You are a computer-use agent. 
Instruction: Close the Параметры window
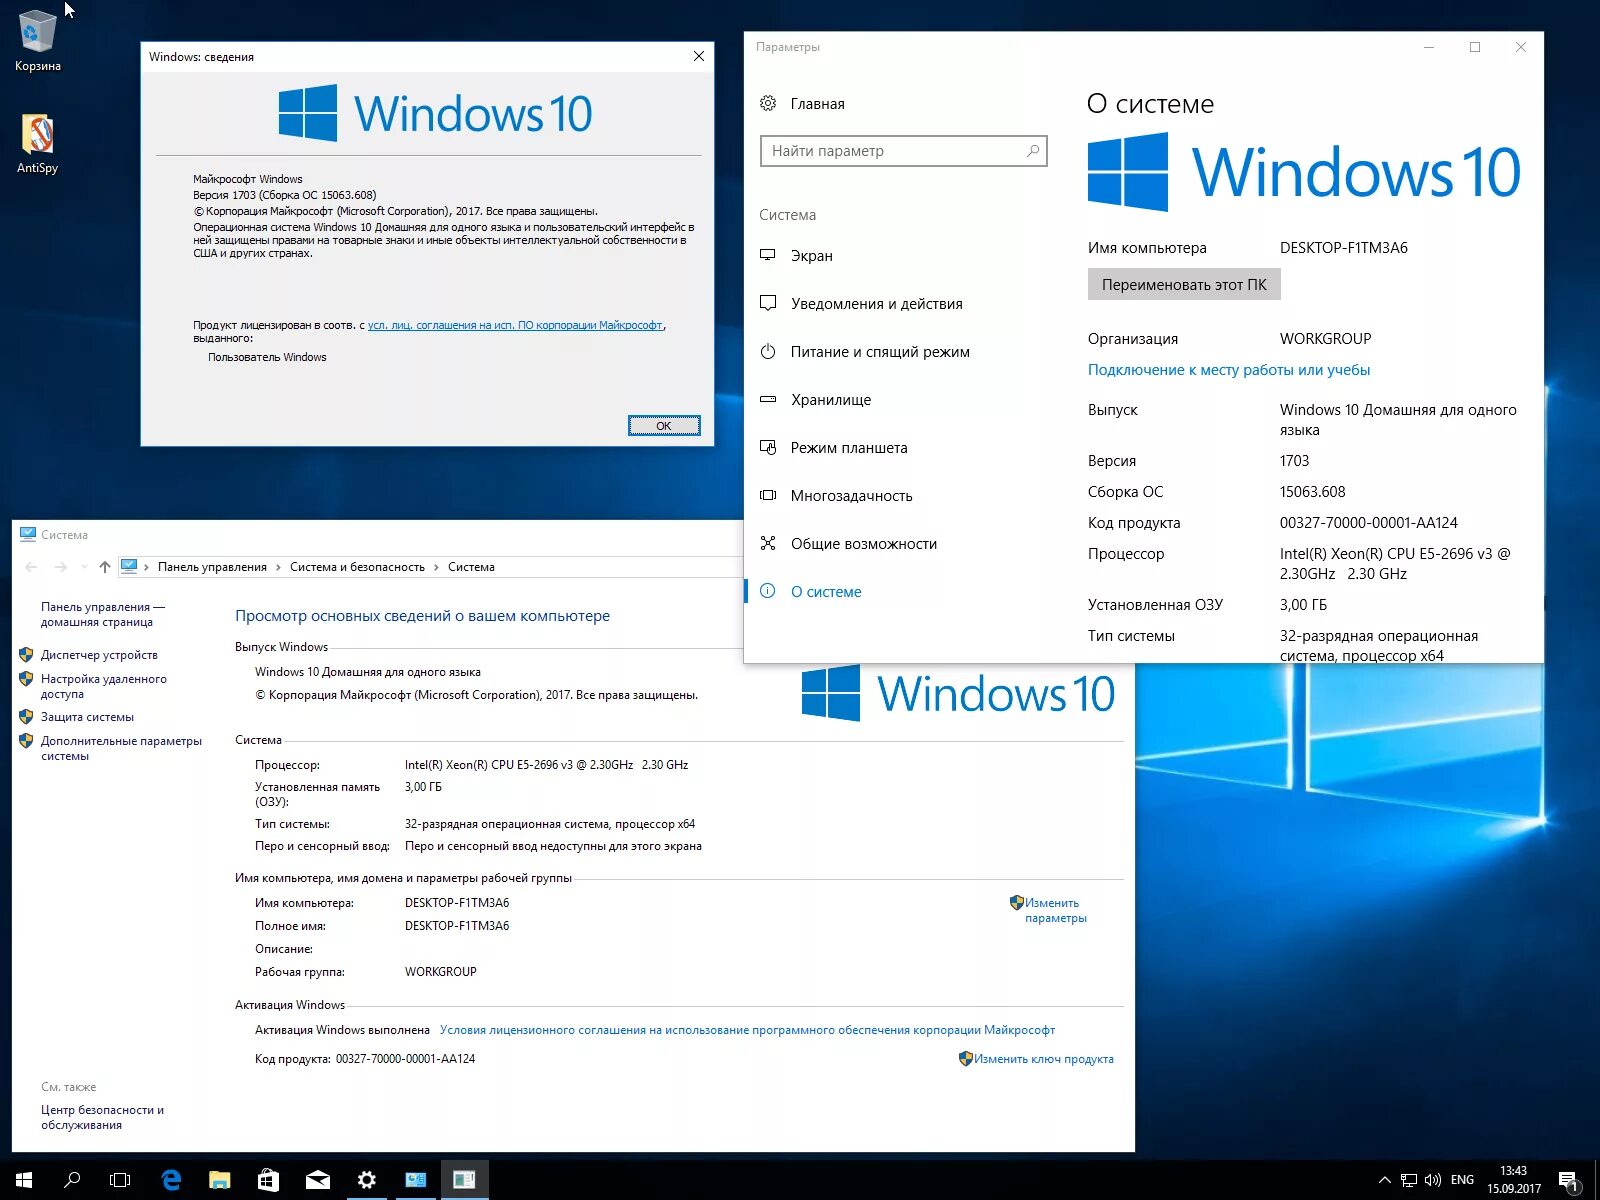(1521, 47)
